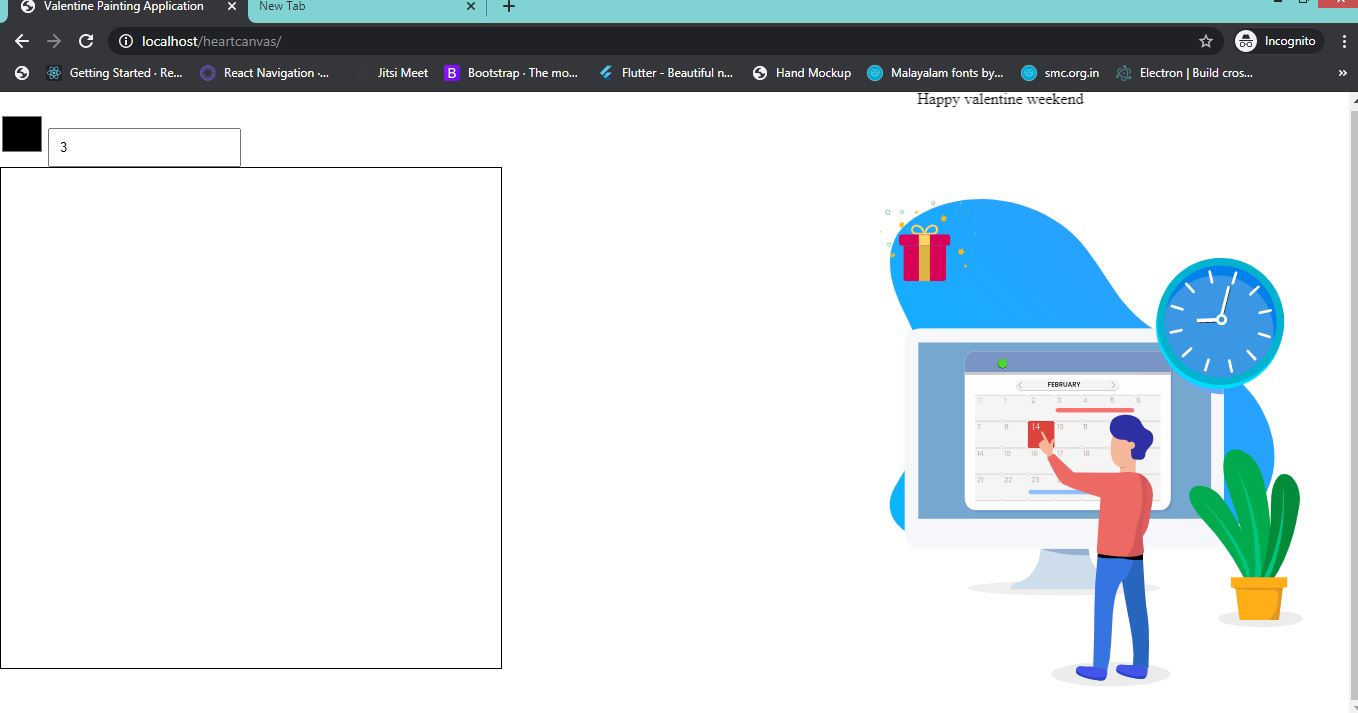1358x713 pixels.
Task: Open the black color picker swatch
Action: 22,134
